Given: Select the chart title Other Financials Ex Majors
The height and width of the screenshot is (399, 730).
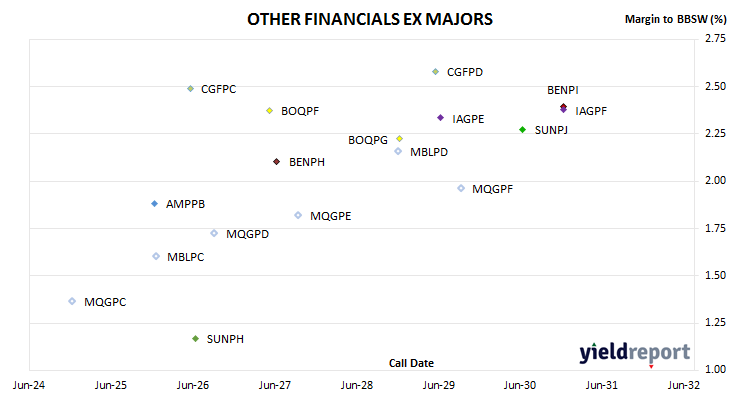Looking at the screenshot, I should 370,19.
